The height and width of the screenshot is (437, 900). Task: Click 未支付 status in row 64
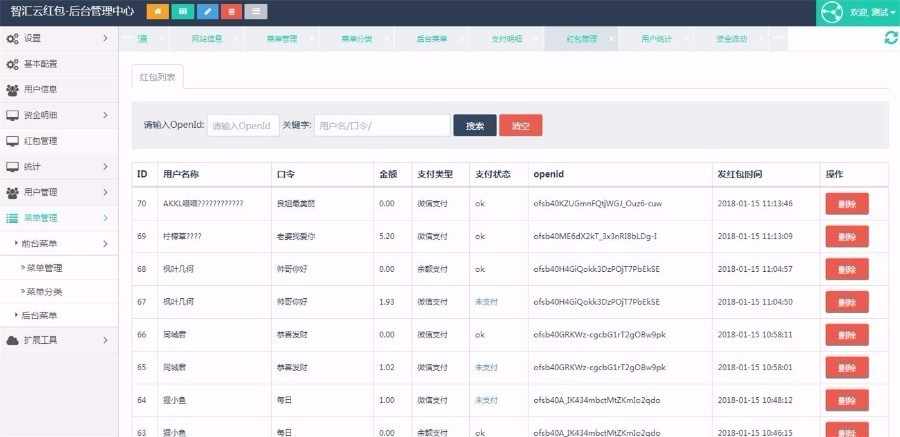click(x=486, y=400)
